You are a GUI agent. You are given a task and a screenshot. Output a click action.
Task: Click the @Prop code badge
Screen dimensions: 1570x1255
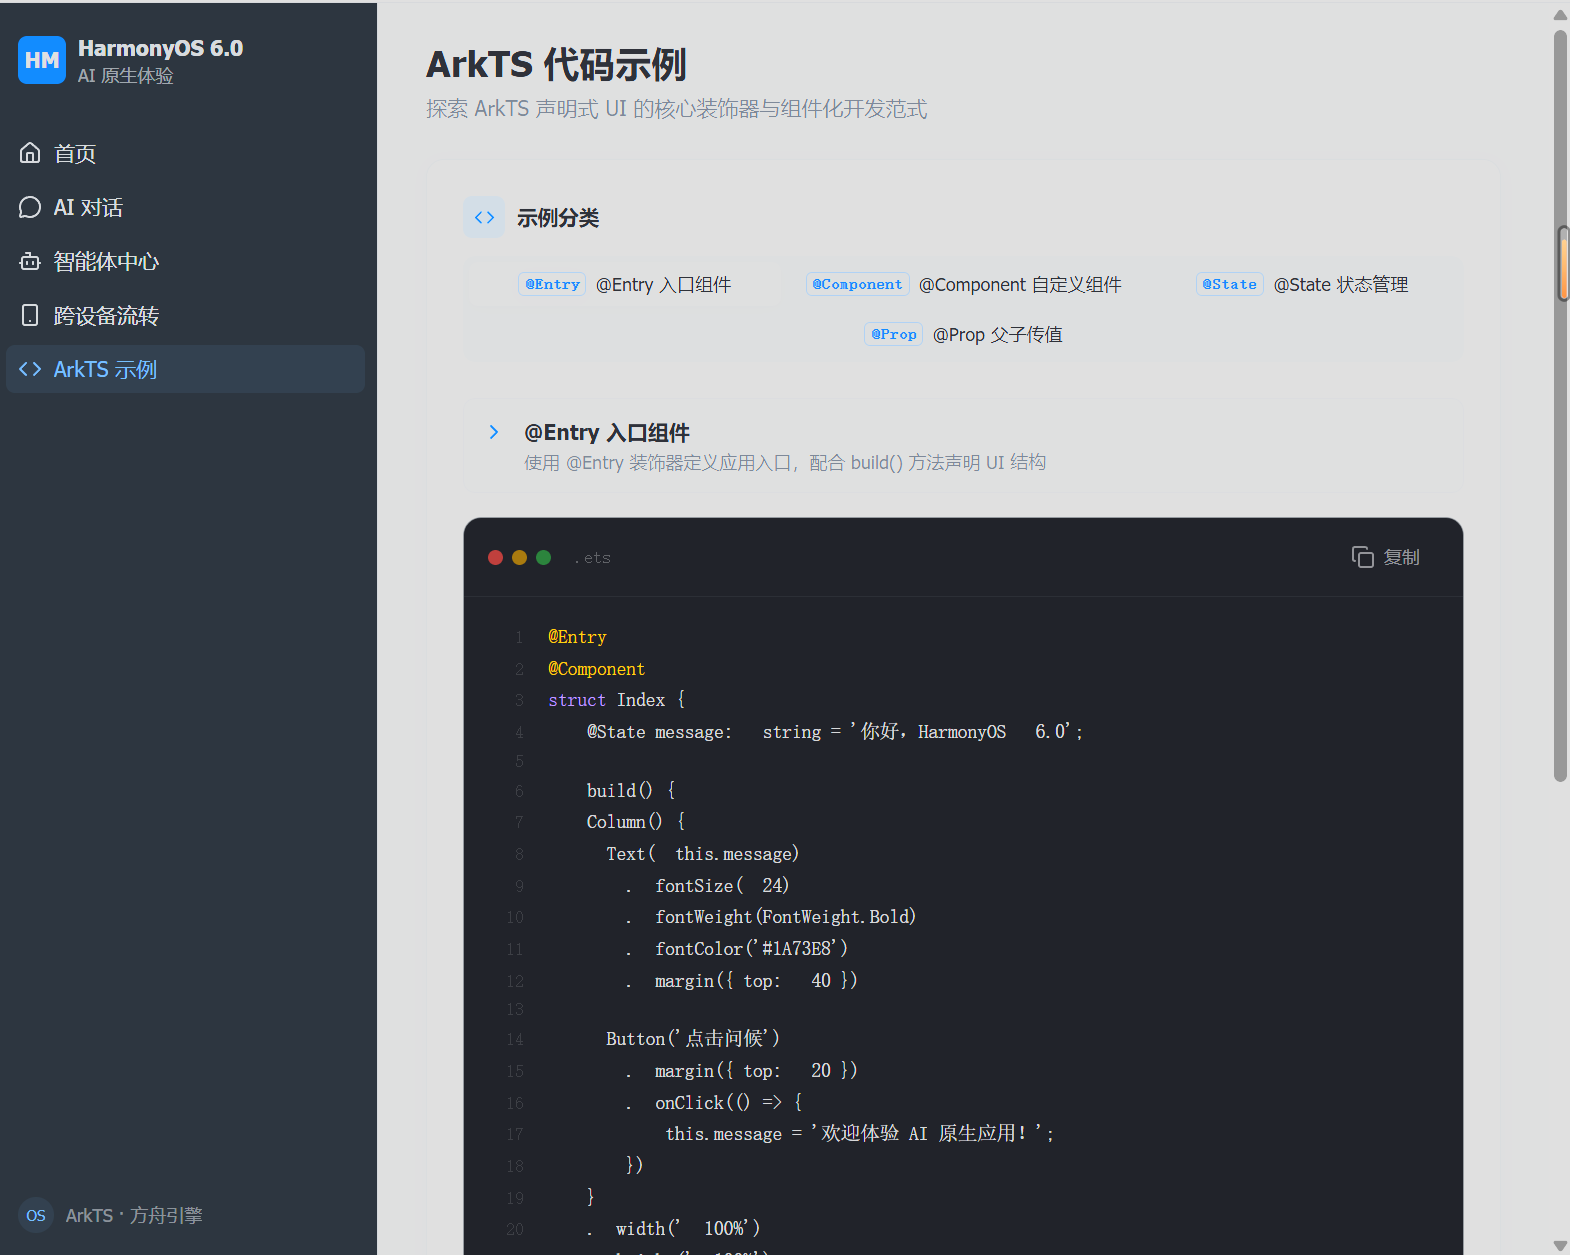tap(893, 334)
